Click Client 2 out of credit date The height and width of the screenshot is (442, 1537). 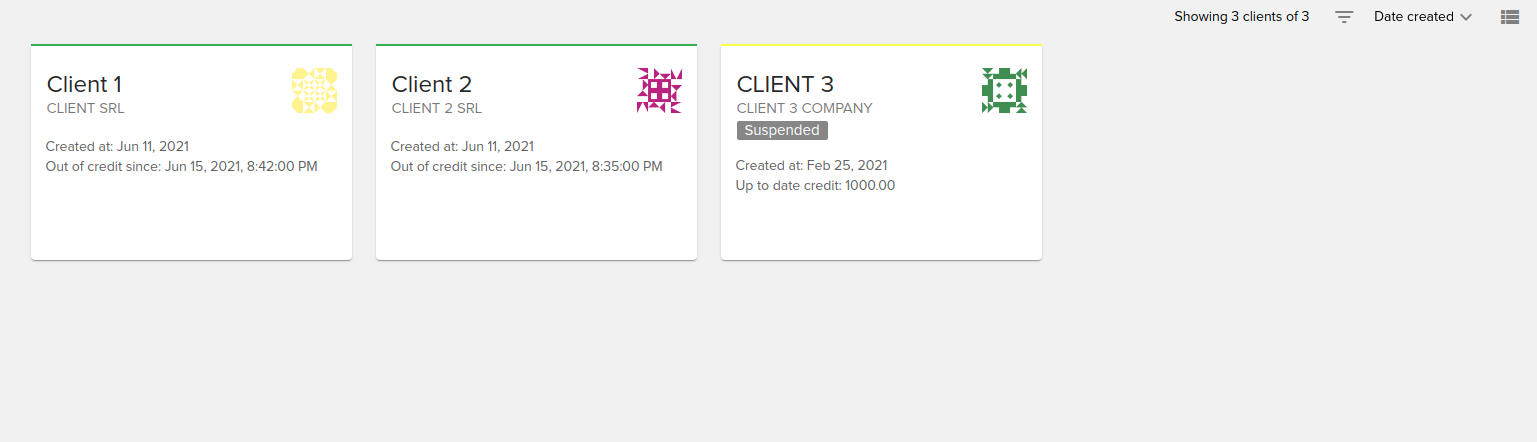point(526,166)
